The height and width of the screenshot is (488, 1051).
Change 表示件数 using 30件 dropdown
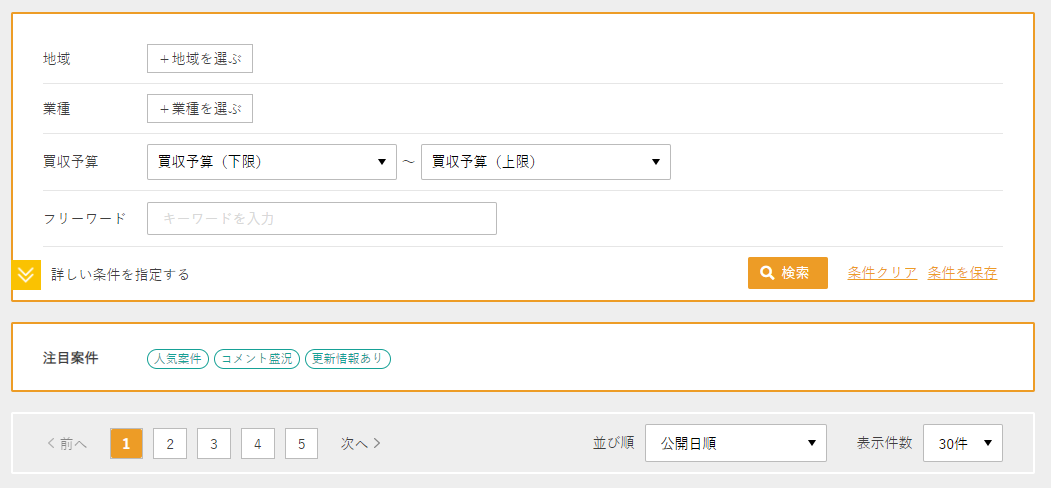coord(962,443)
